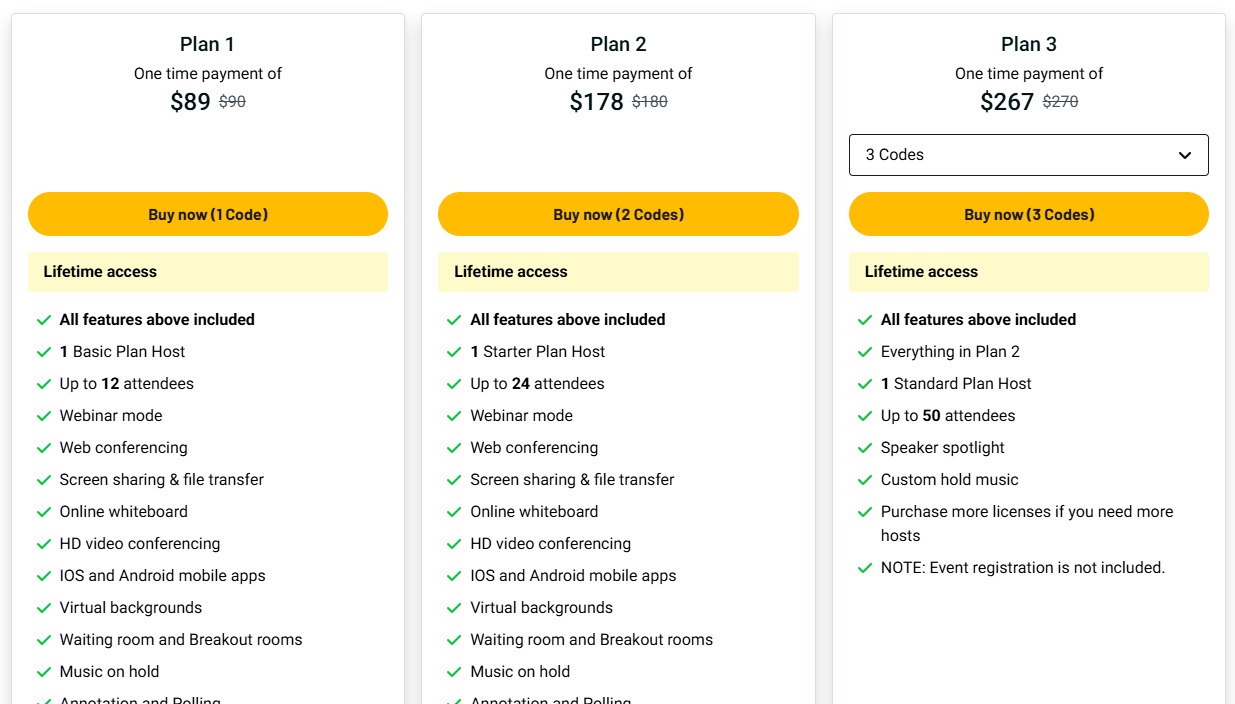This screenshot has width=1235, height=704.
Task: Click checkmark beside Everything in Plan 2
Action: click(865, 352)
